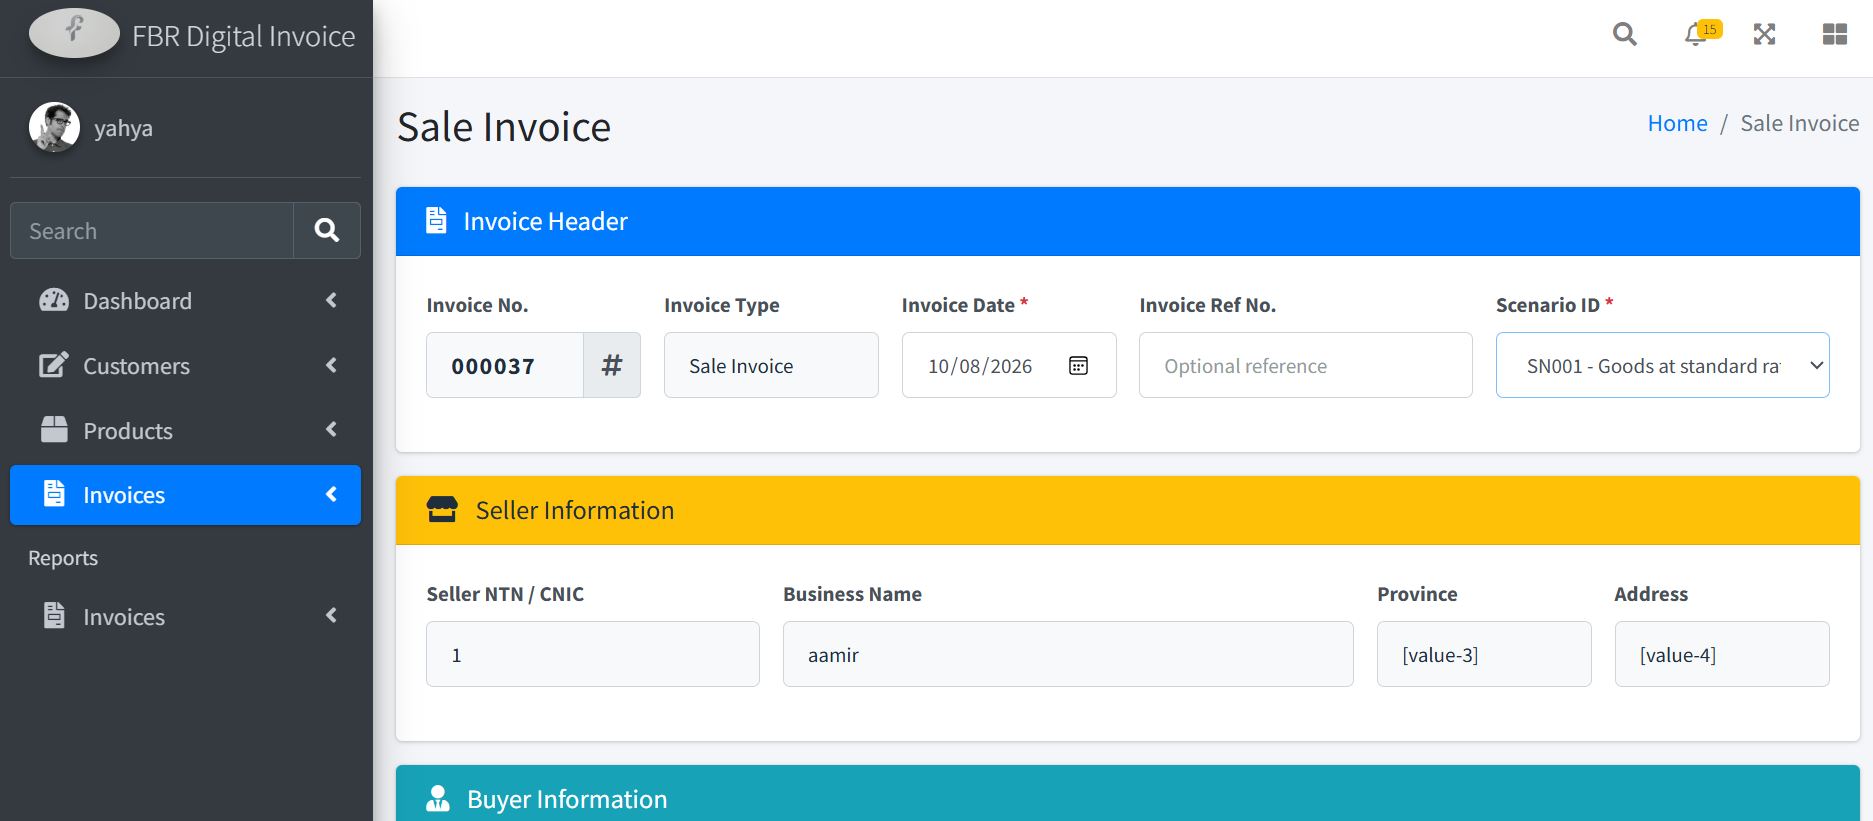Click the Sale Invoice page heading

click(x=504, y=127)
